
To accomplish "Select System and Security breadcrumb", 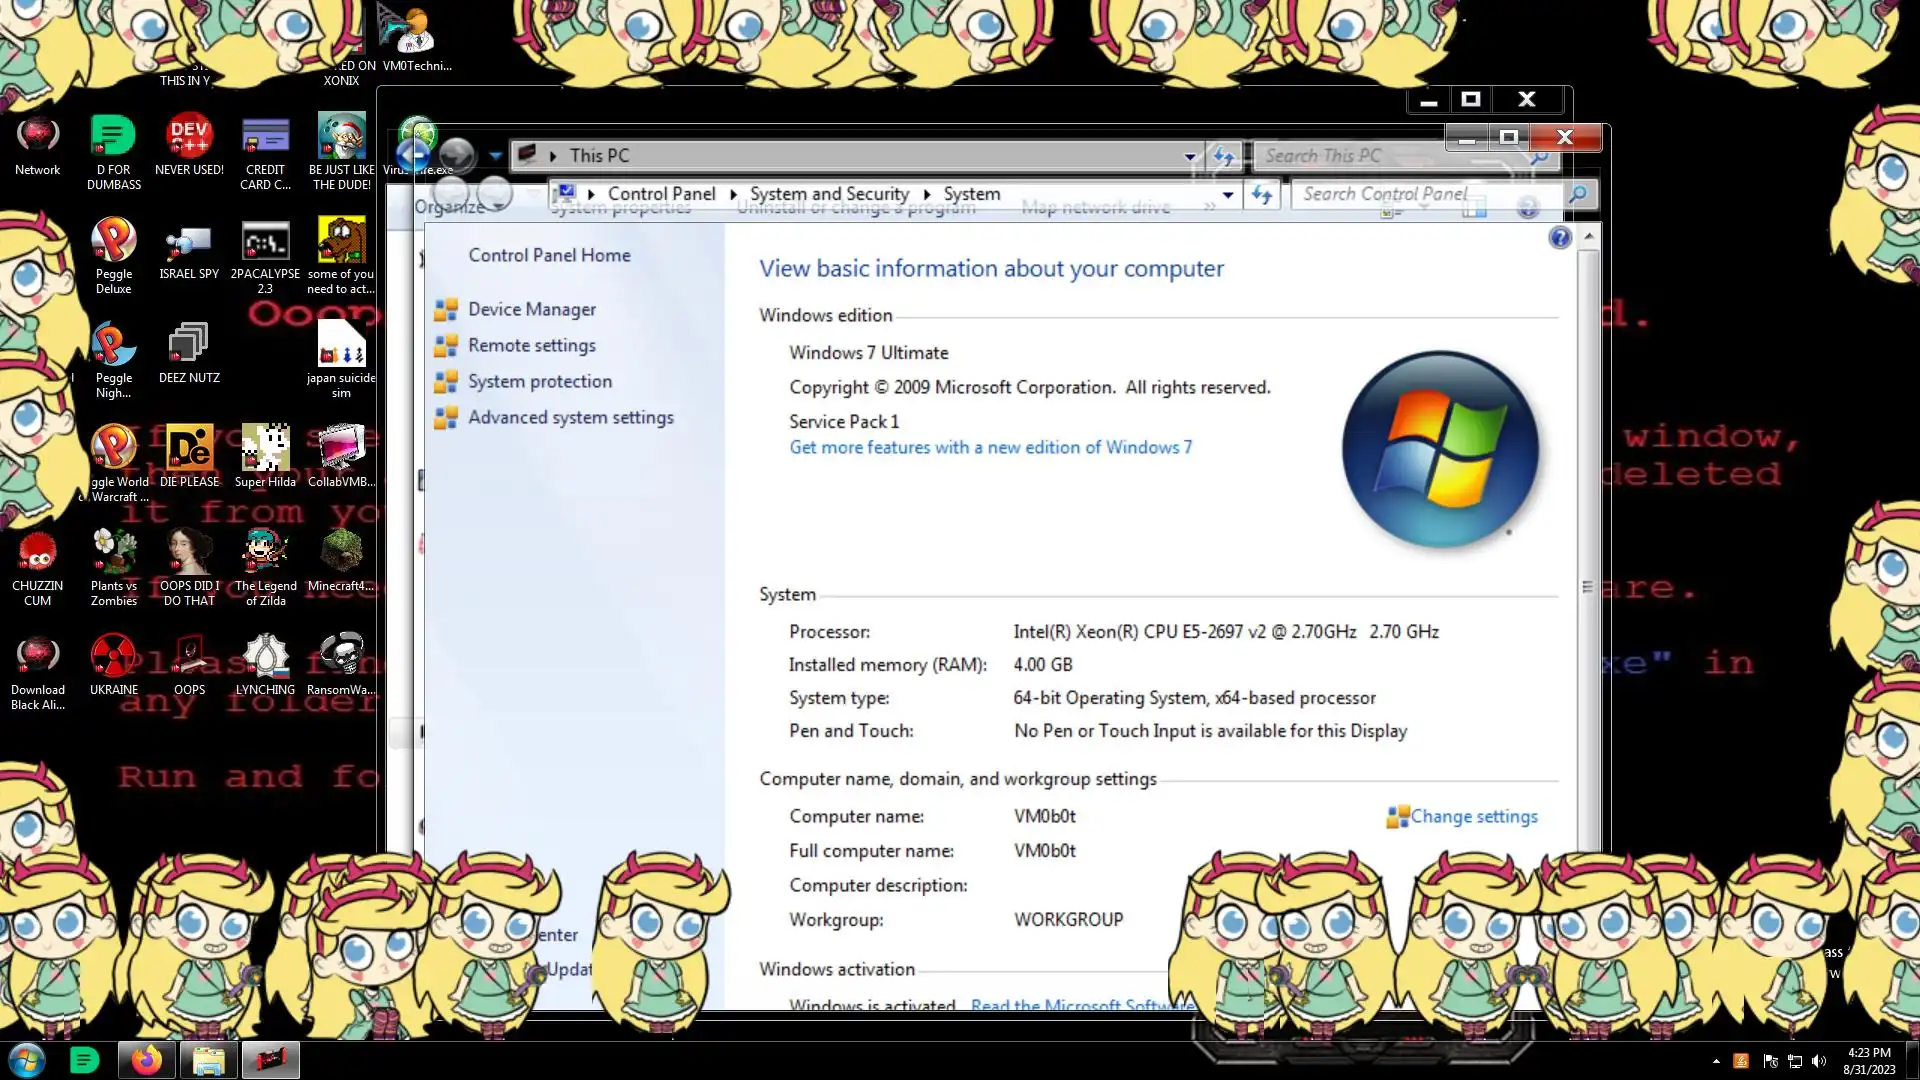I will pos(829,194).
